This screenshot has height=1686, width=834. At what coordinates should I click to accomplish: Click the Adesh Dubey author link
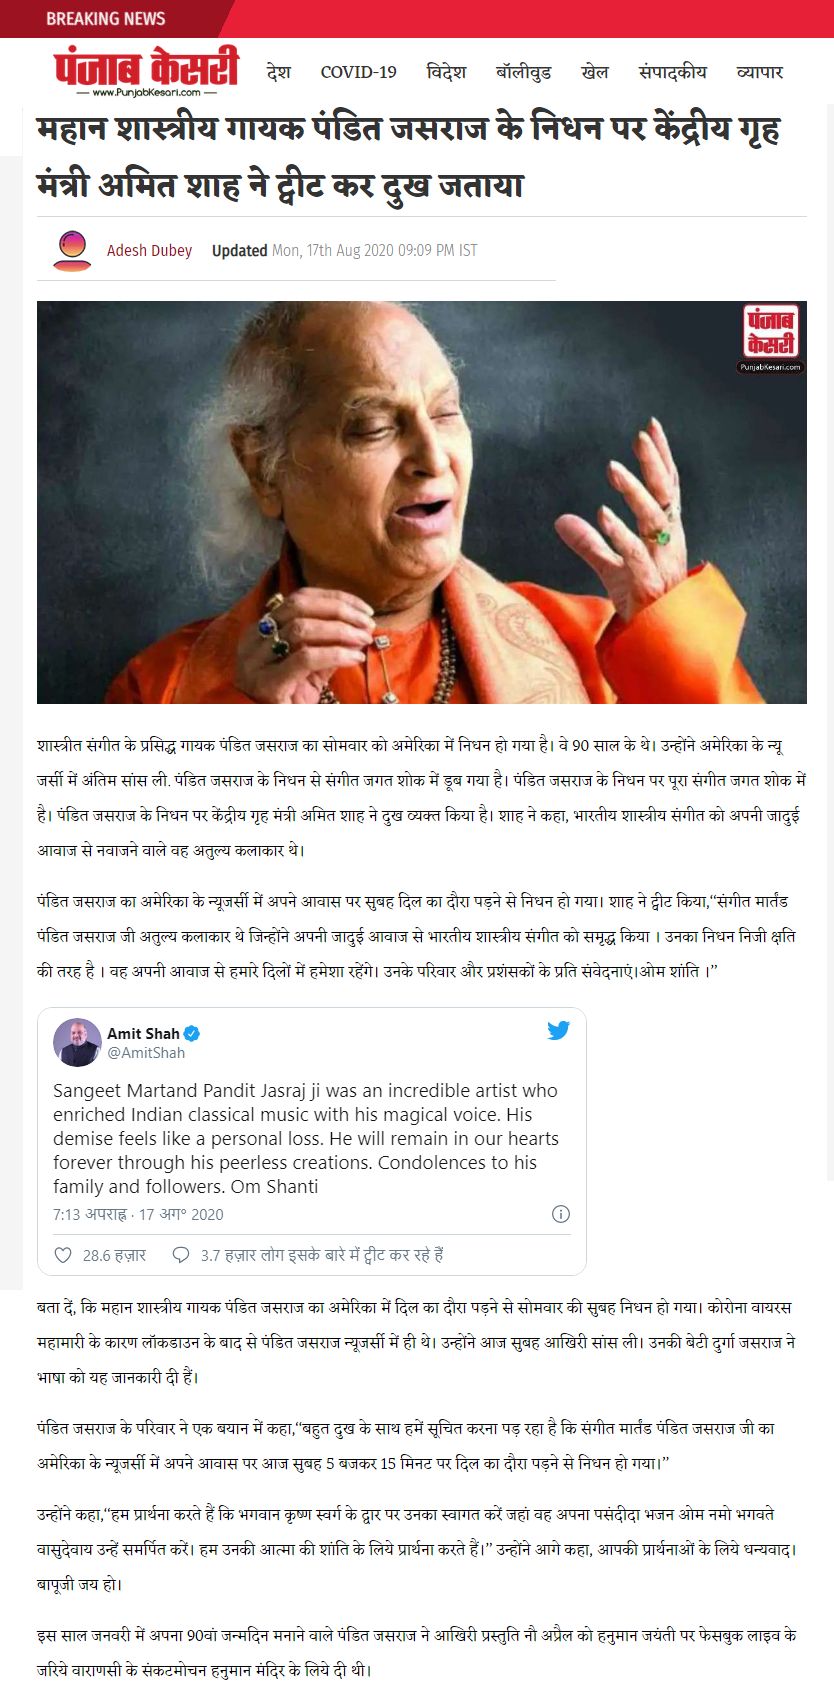click(149, 250)
